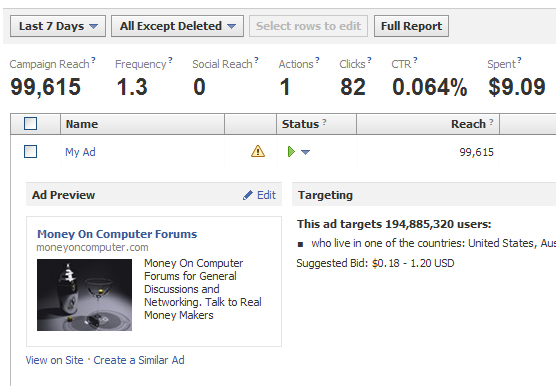Click the Full Report button
556x386 pixels.
[x=411, y=26]
